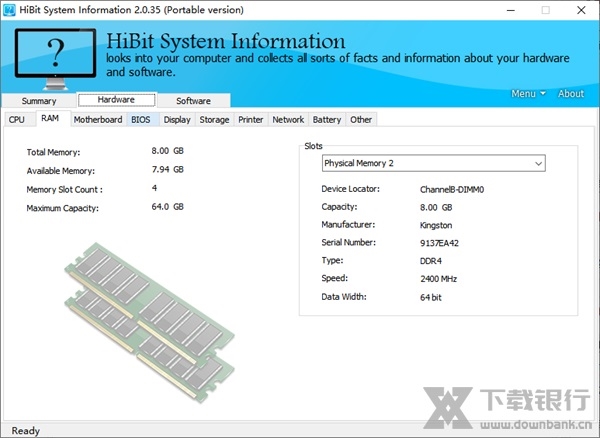Image resolution: width=600 pixels, height=438 pixels.
Task: Minimize the HiBit window
Action: coord(510,10)
